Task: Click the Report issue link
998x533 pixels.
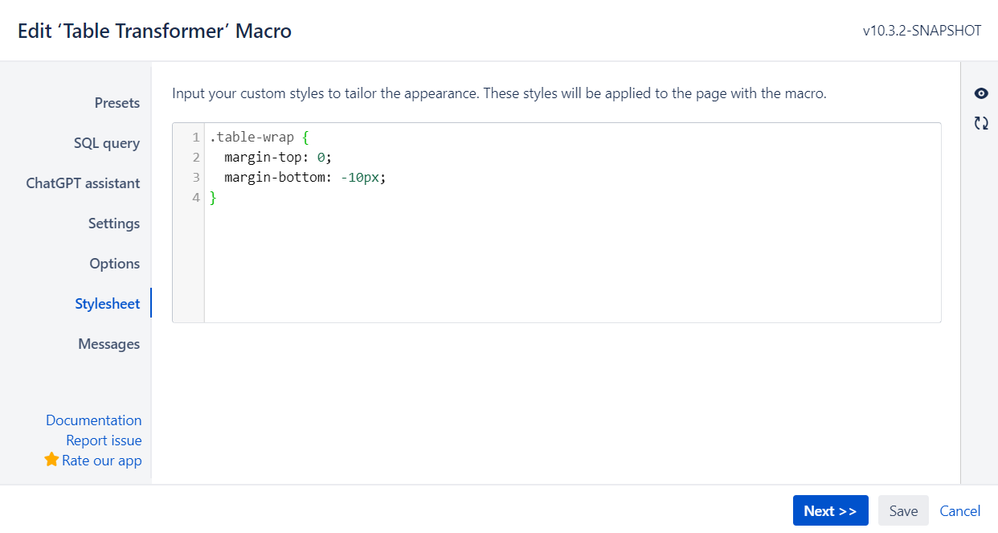Action: pyautogui.click(x=104, y=441)
